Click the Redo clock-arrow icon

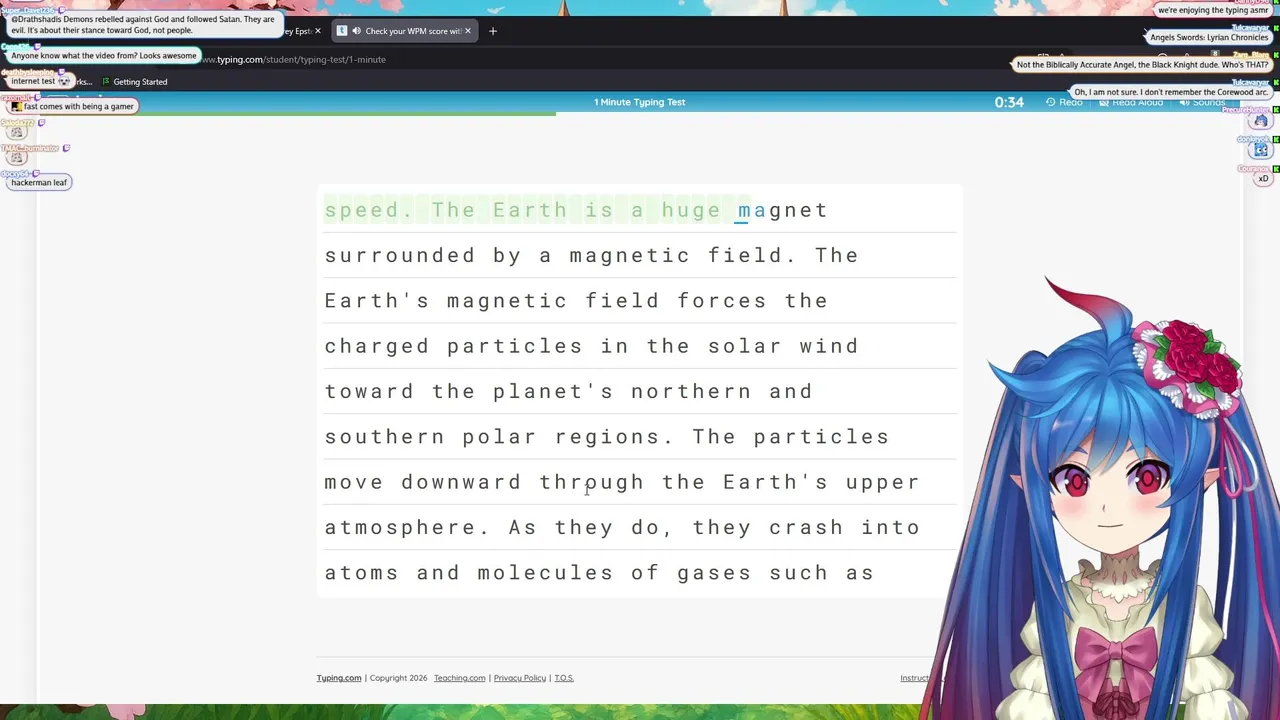1051,102
